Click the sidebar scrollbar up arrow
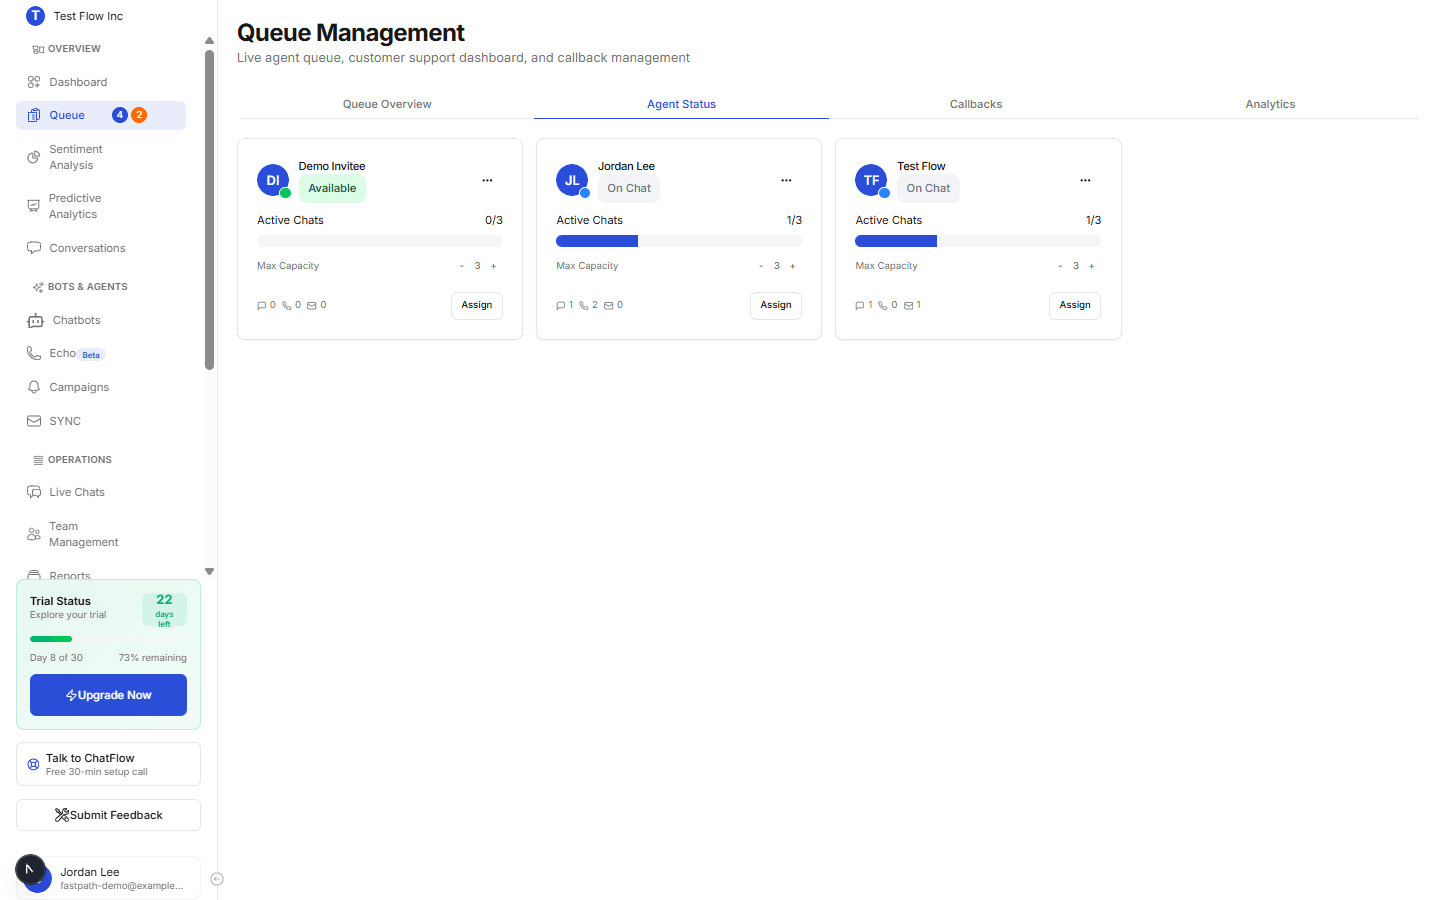The image size is (1440, 900). coord(209,41)
